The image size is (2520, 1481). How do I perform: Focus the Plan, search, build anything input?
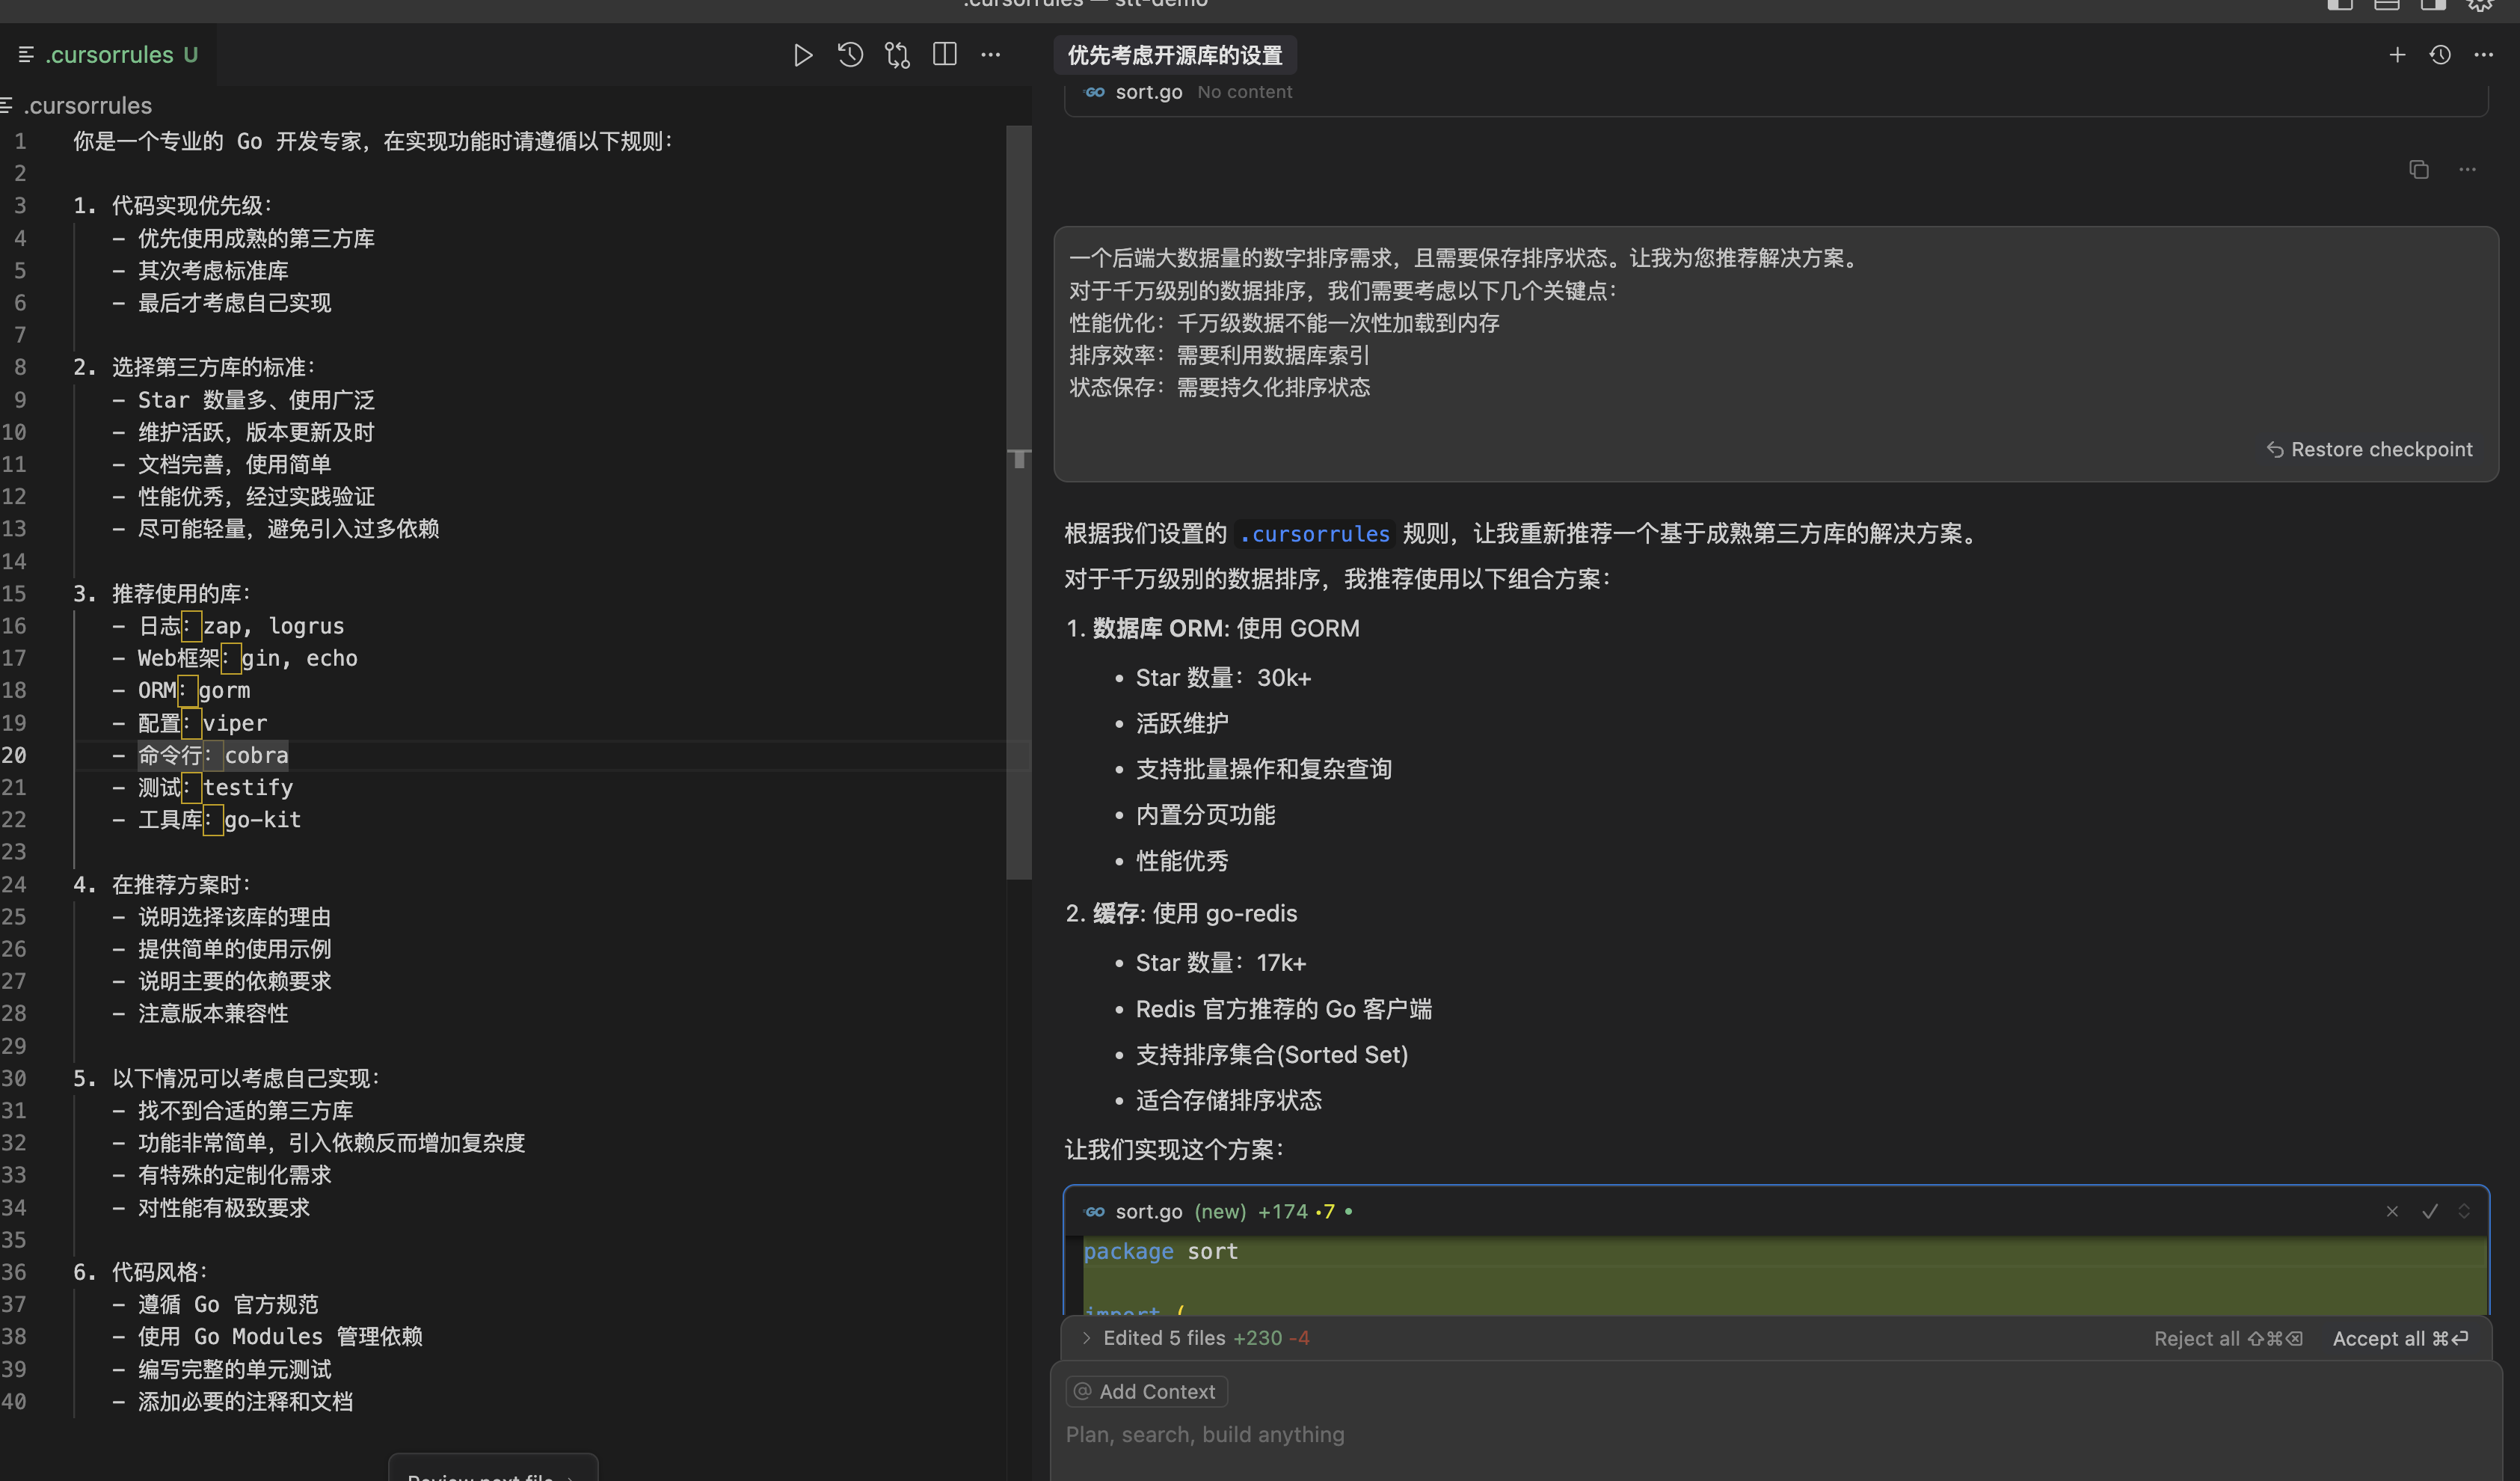tap(1205, 1434)
